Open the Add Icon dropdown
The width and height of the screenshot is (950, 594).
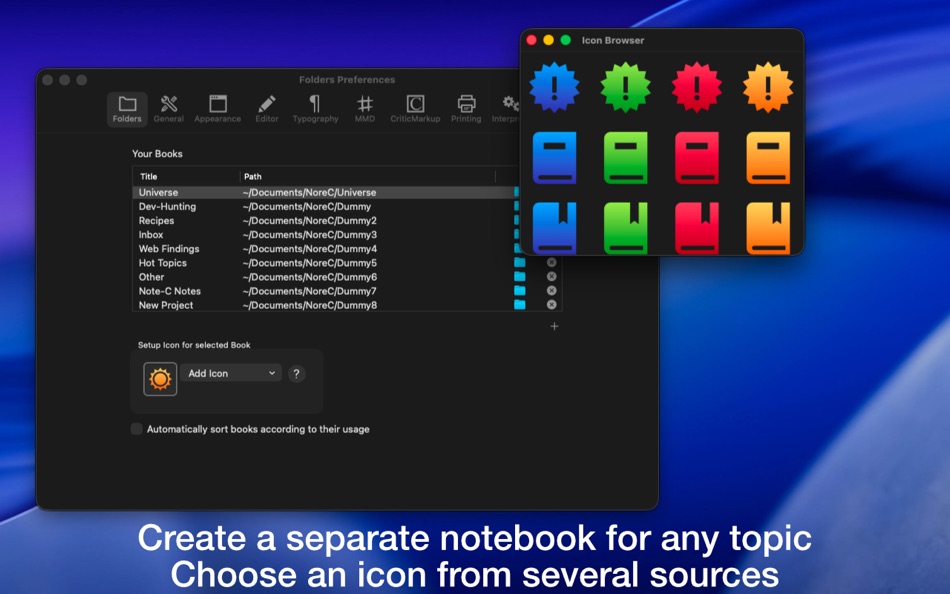tap(230, 373)
